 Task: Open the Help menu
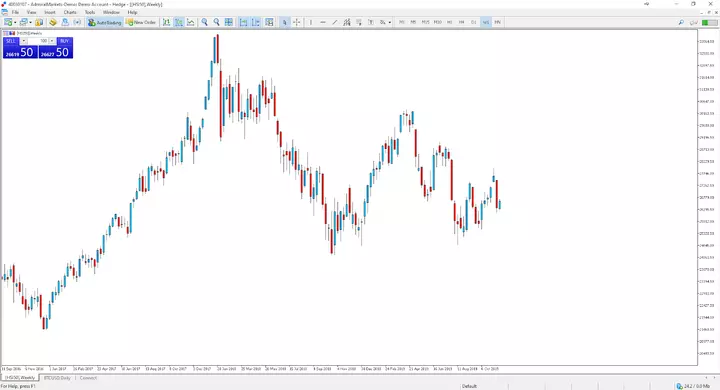pyautogui.click(x=132, y=12)
